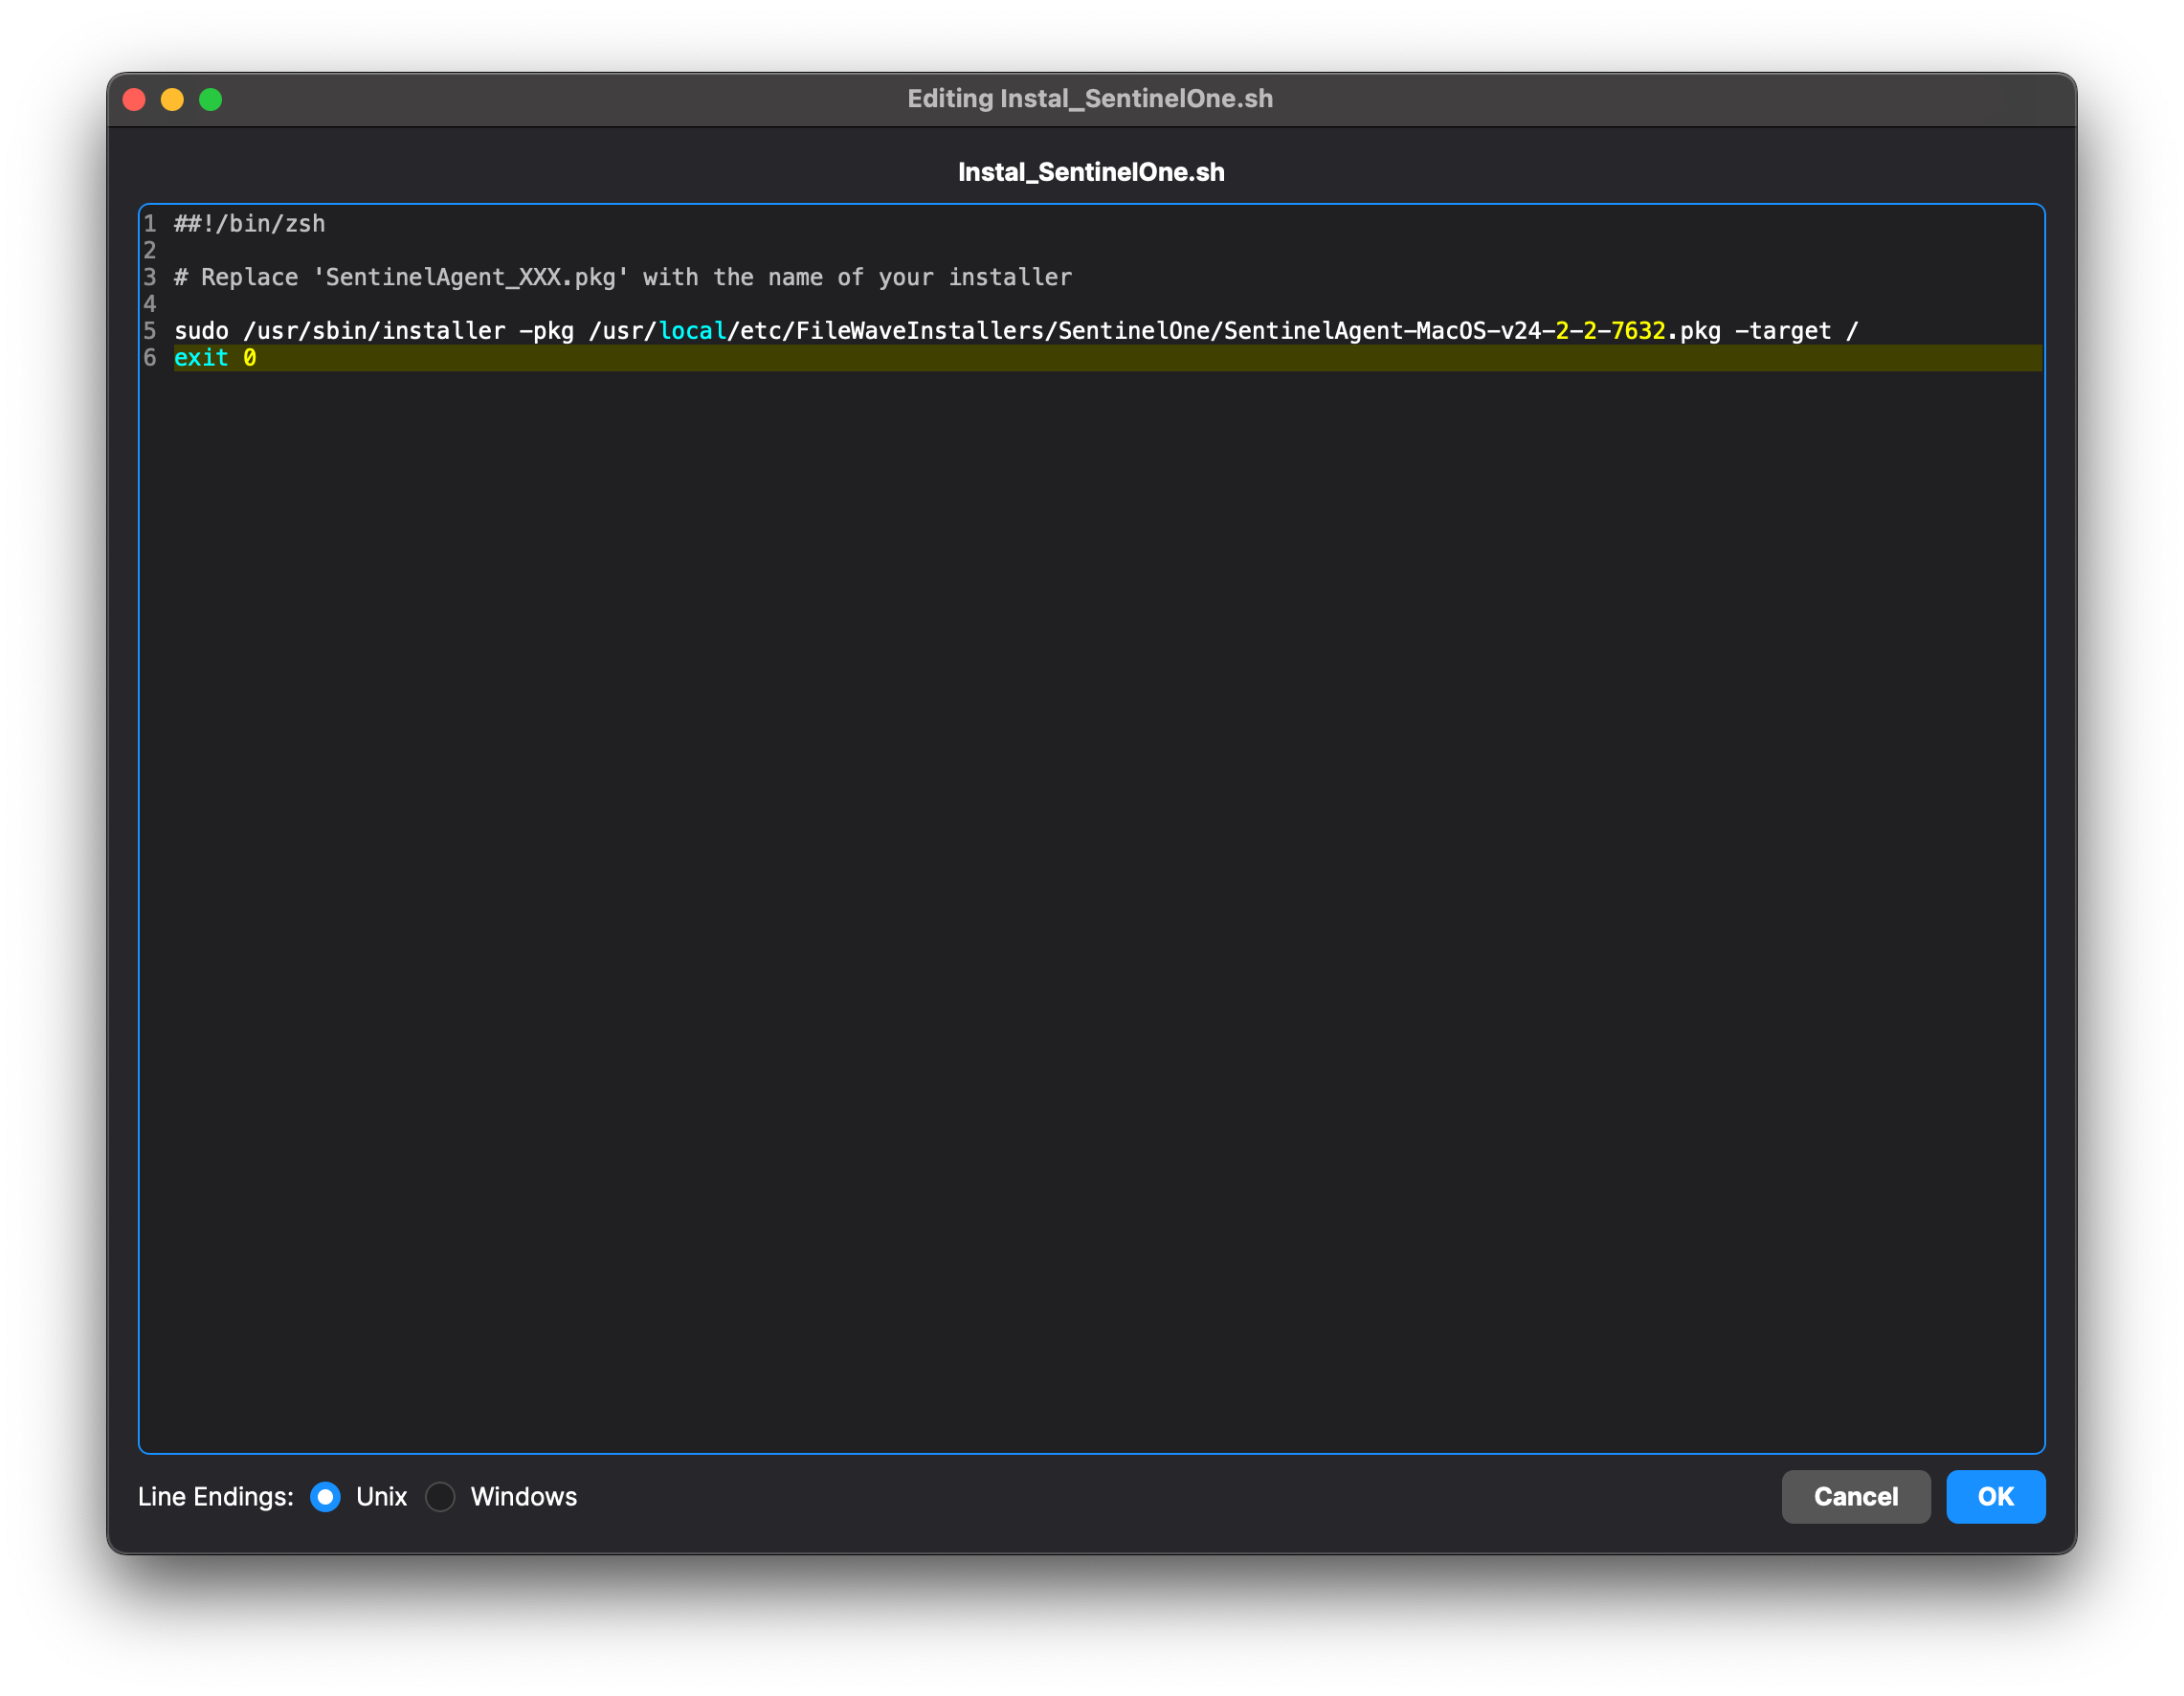Click the highlighted 'exit 0' line
2184x1696 pixels.
[x=1108, y=358]
